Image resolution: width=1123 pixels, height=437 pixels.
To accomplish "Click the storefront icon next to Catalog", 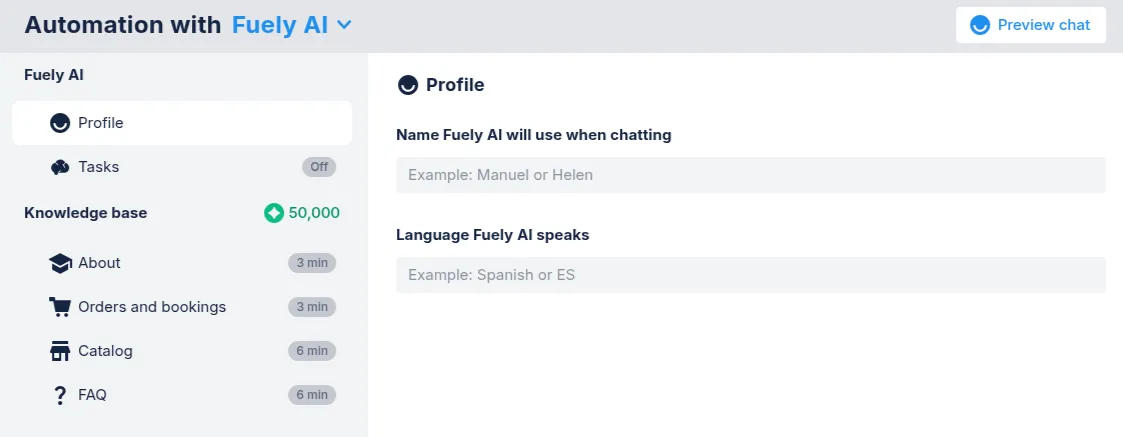I will pyautogui.click(x=60, y=351).
